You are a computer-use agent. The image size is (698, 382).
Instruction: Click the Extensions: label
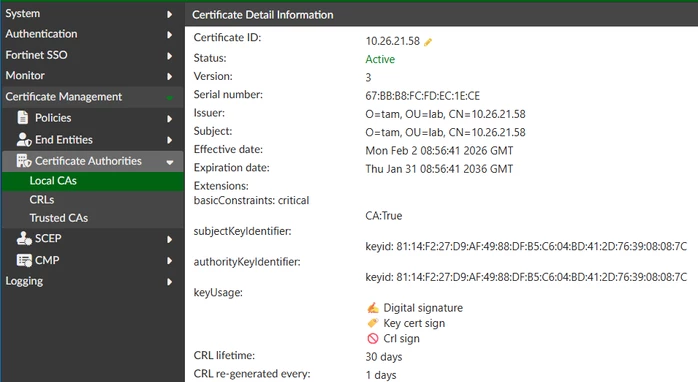click(221, 186)
